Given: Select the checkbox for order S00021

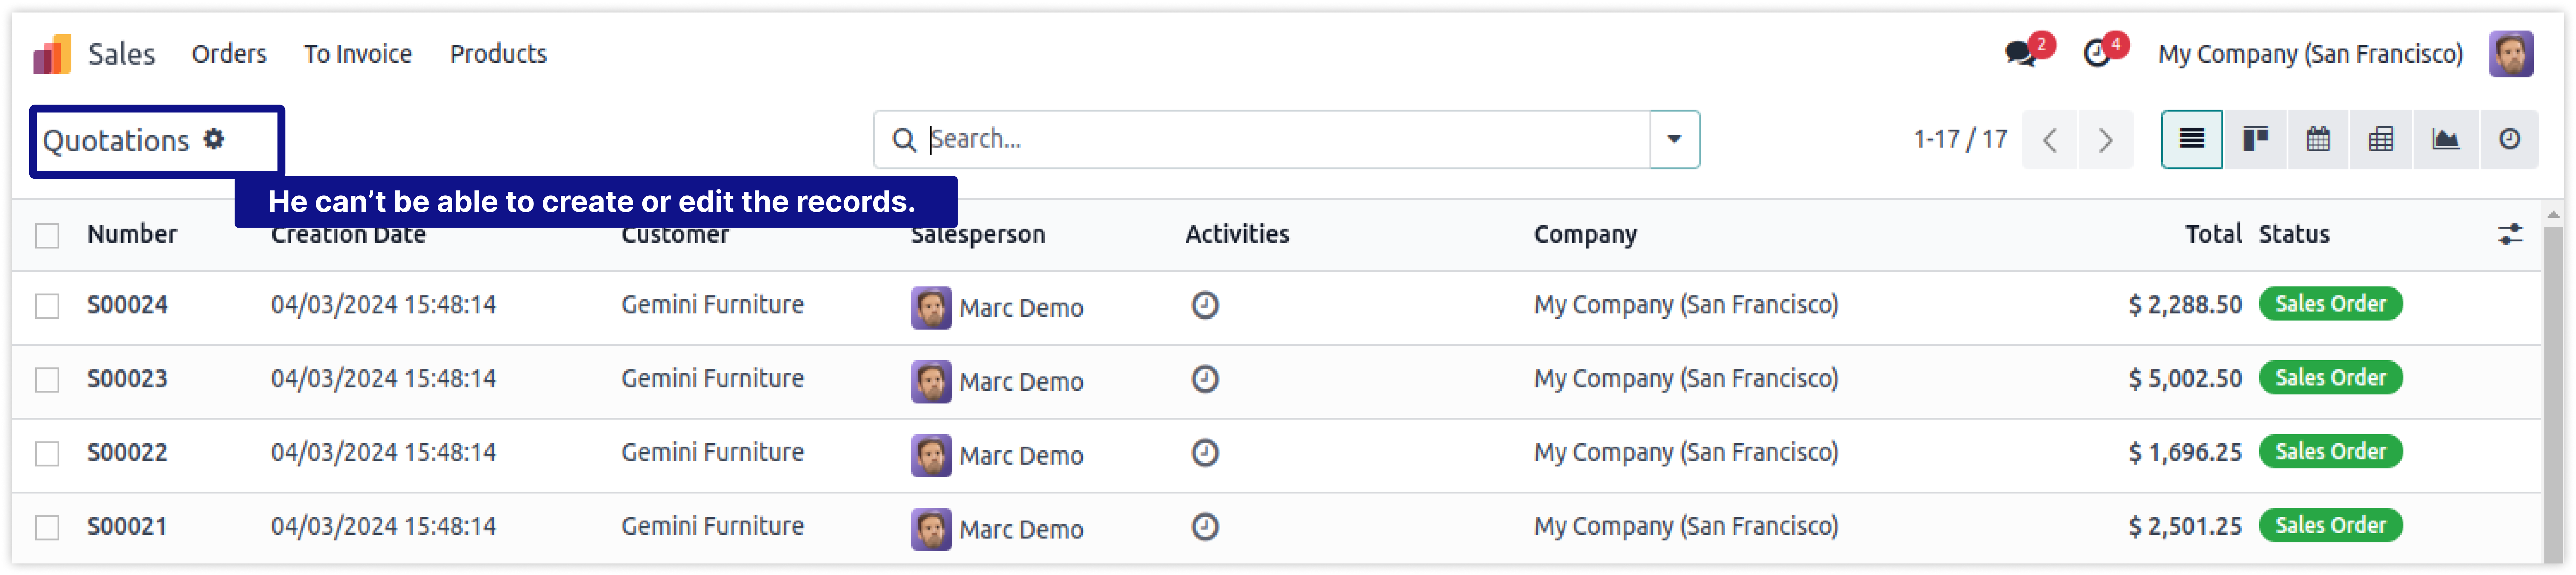Looking at the screenshot, I should point(47,527).
